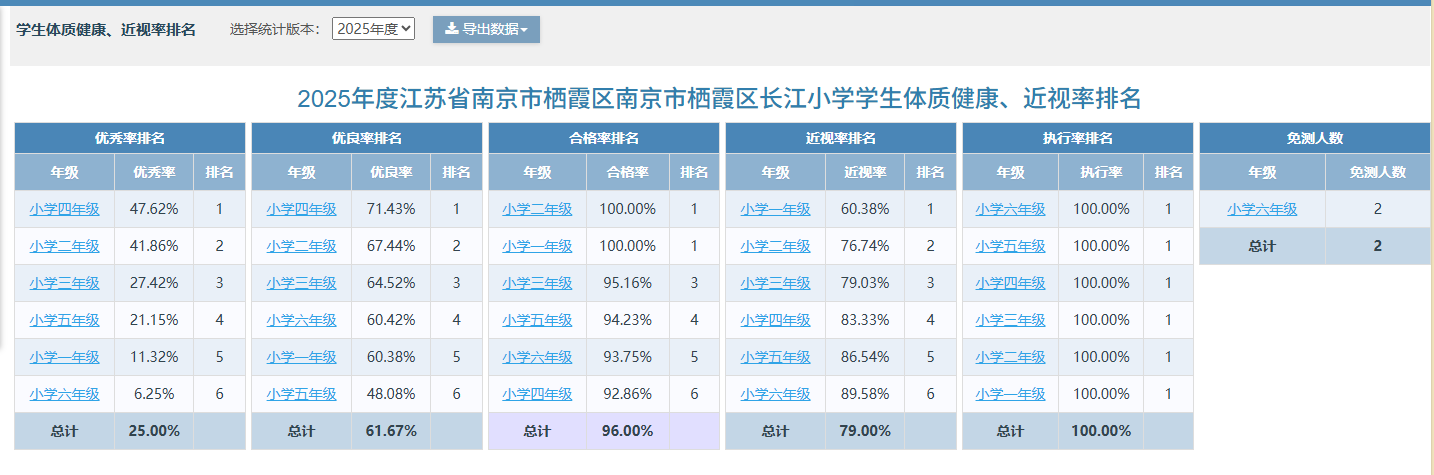This screenshot has width=1434, height=475.
Task: Open 小学四年级 link in 优秀率排名 table
Action: 65,210
